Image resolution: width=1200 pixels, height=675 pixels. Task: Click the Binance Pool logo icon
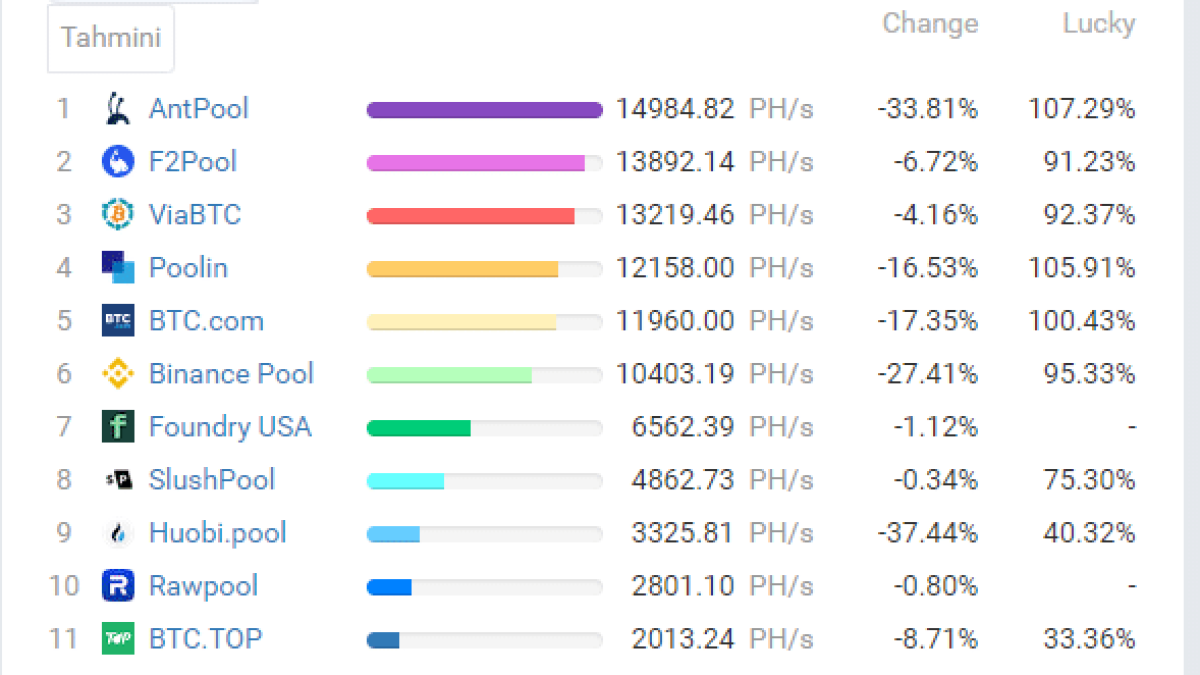click(118, 374)
